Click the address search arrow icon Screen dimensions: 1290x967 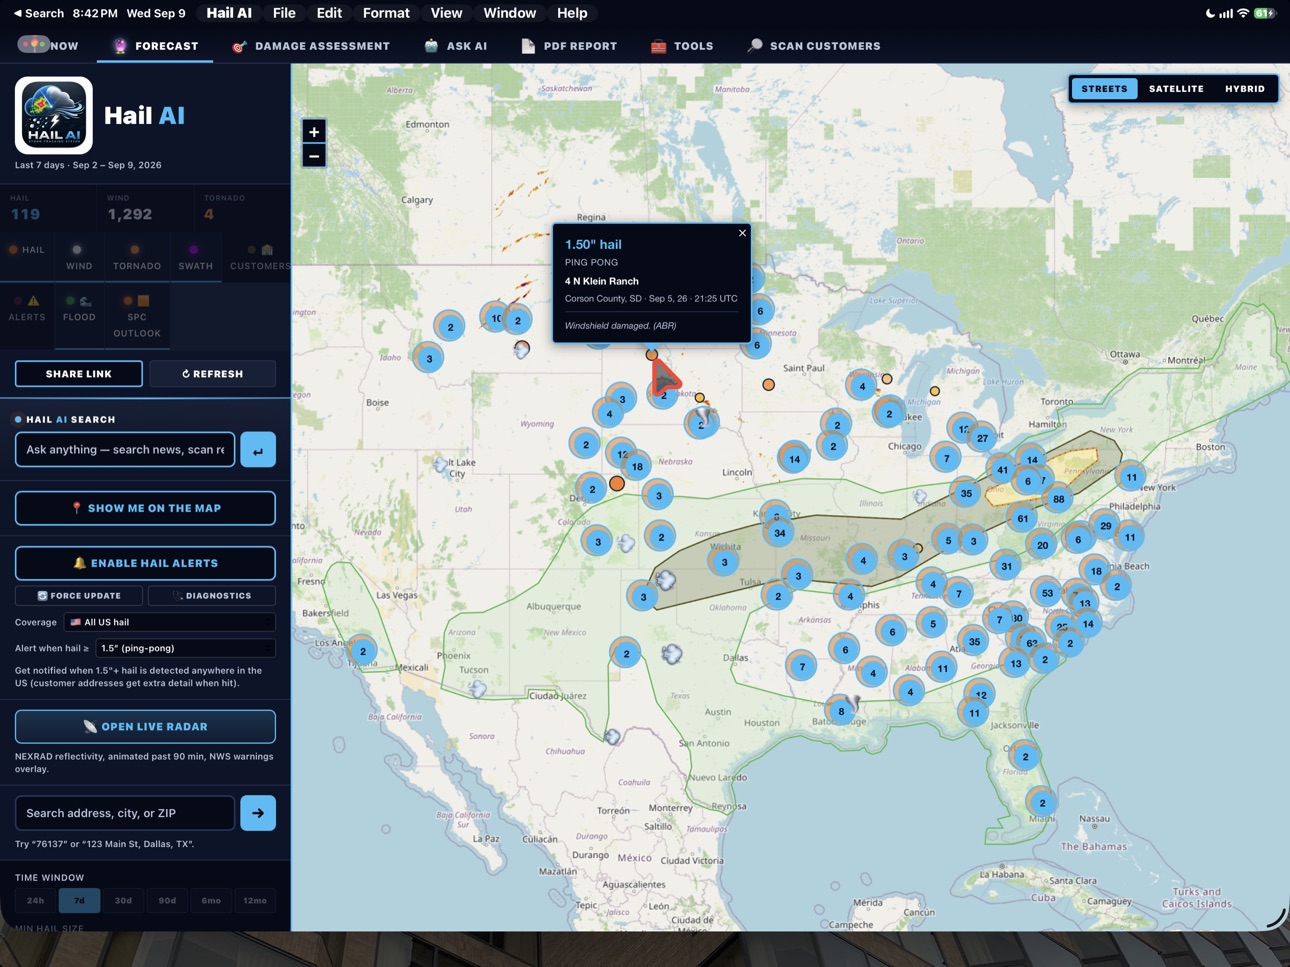[x=258, y=813]
